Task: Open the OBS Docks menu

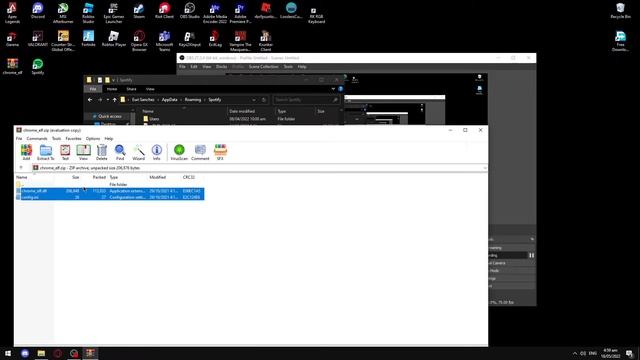Action: pyautogui.click(x=222, y=67)
